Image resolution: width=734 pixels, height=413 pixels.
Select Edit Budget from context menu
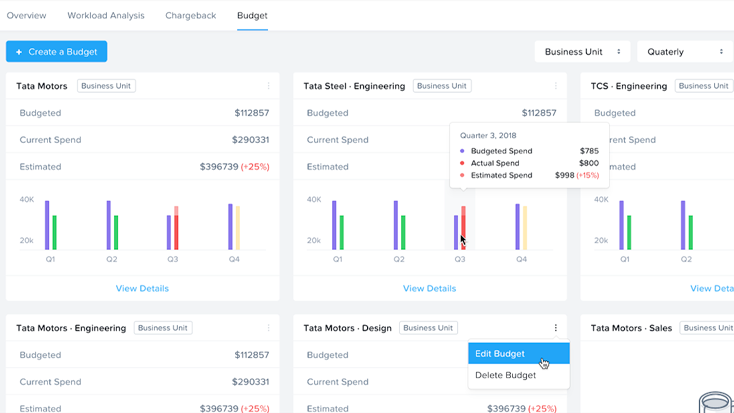point(500,354)
